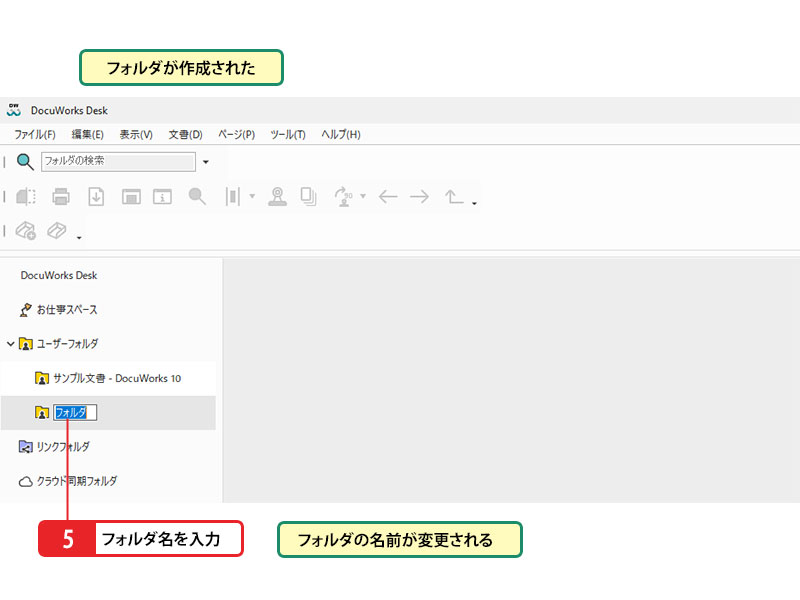Screen dimensions: 800x600
Task: Open dropdown next to vertical bars icon
Action: (252, 196)
